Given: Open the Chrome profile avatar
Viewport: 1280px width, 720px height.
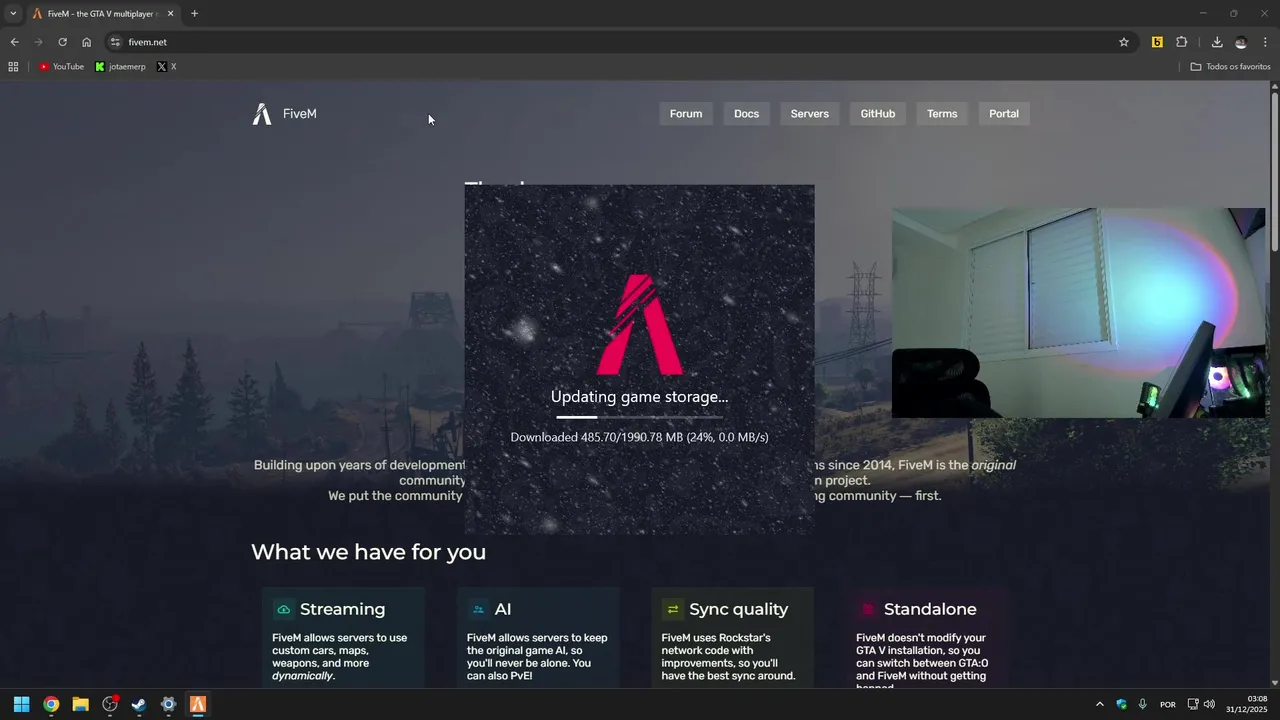Looking at the screenshot, I should [1241, 42].
